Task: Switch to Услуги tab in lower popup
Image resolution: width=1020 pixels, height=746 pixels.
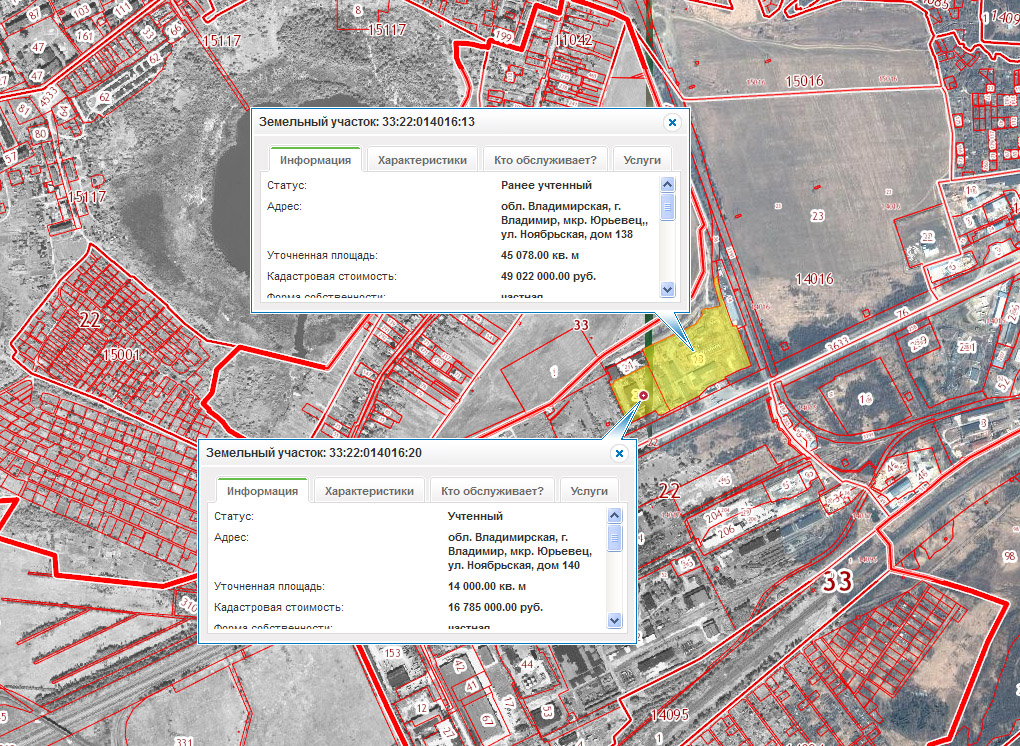Action: pos(589,491)
